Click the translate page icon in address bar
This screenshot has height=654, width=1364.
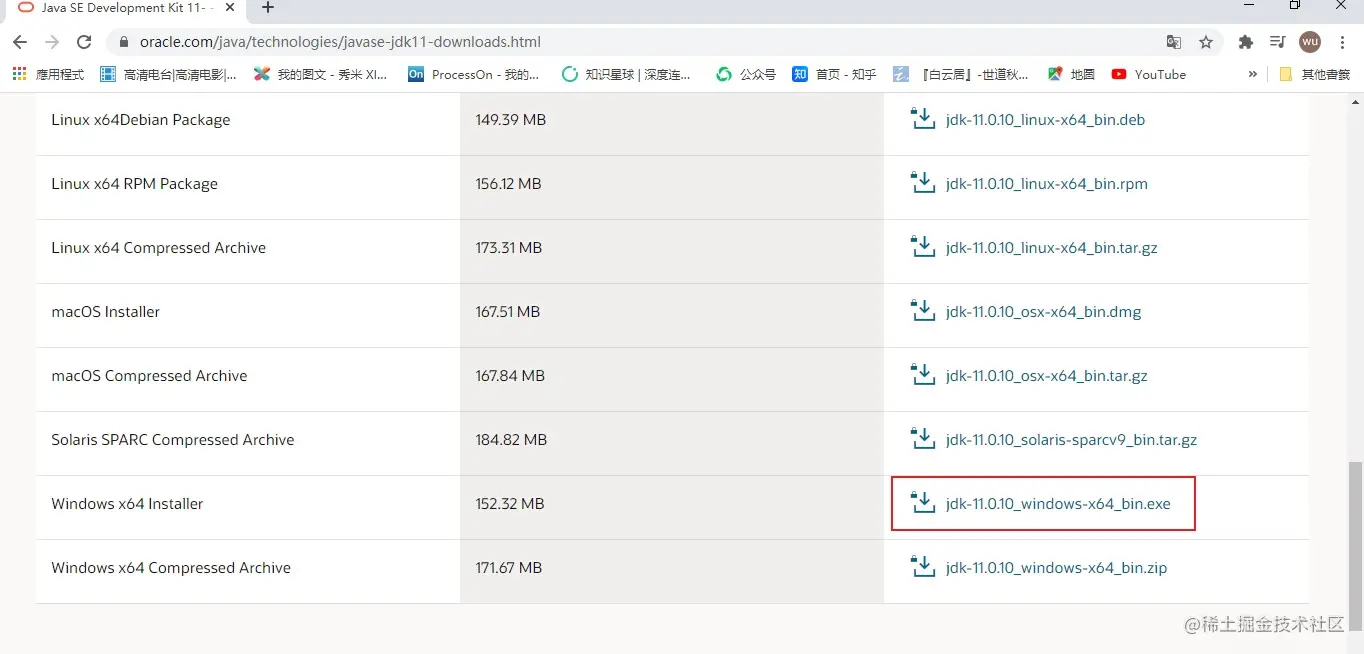click(1174, 42)
